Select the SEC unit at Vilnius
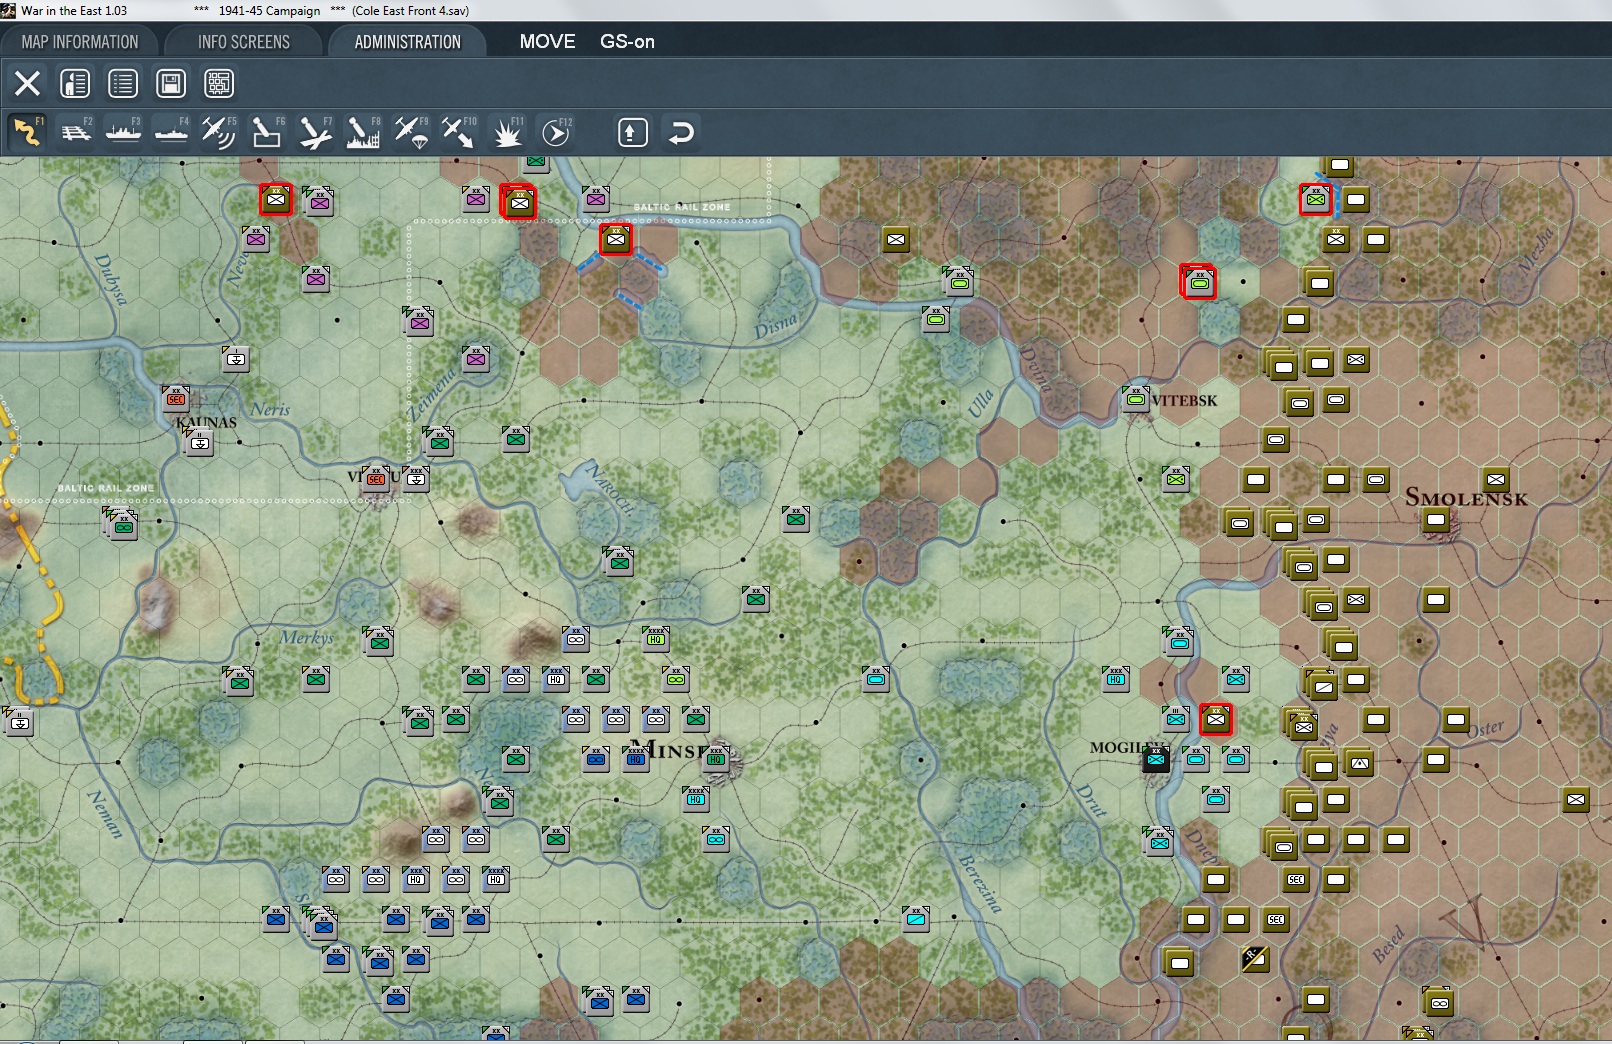The height and width of the screenshot is (1044, 1612). click(376, 478)
